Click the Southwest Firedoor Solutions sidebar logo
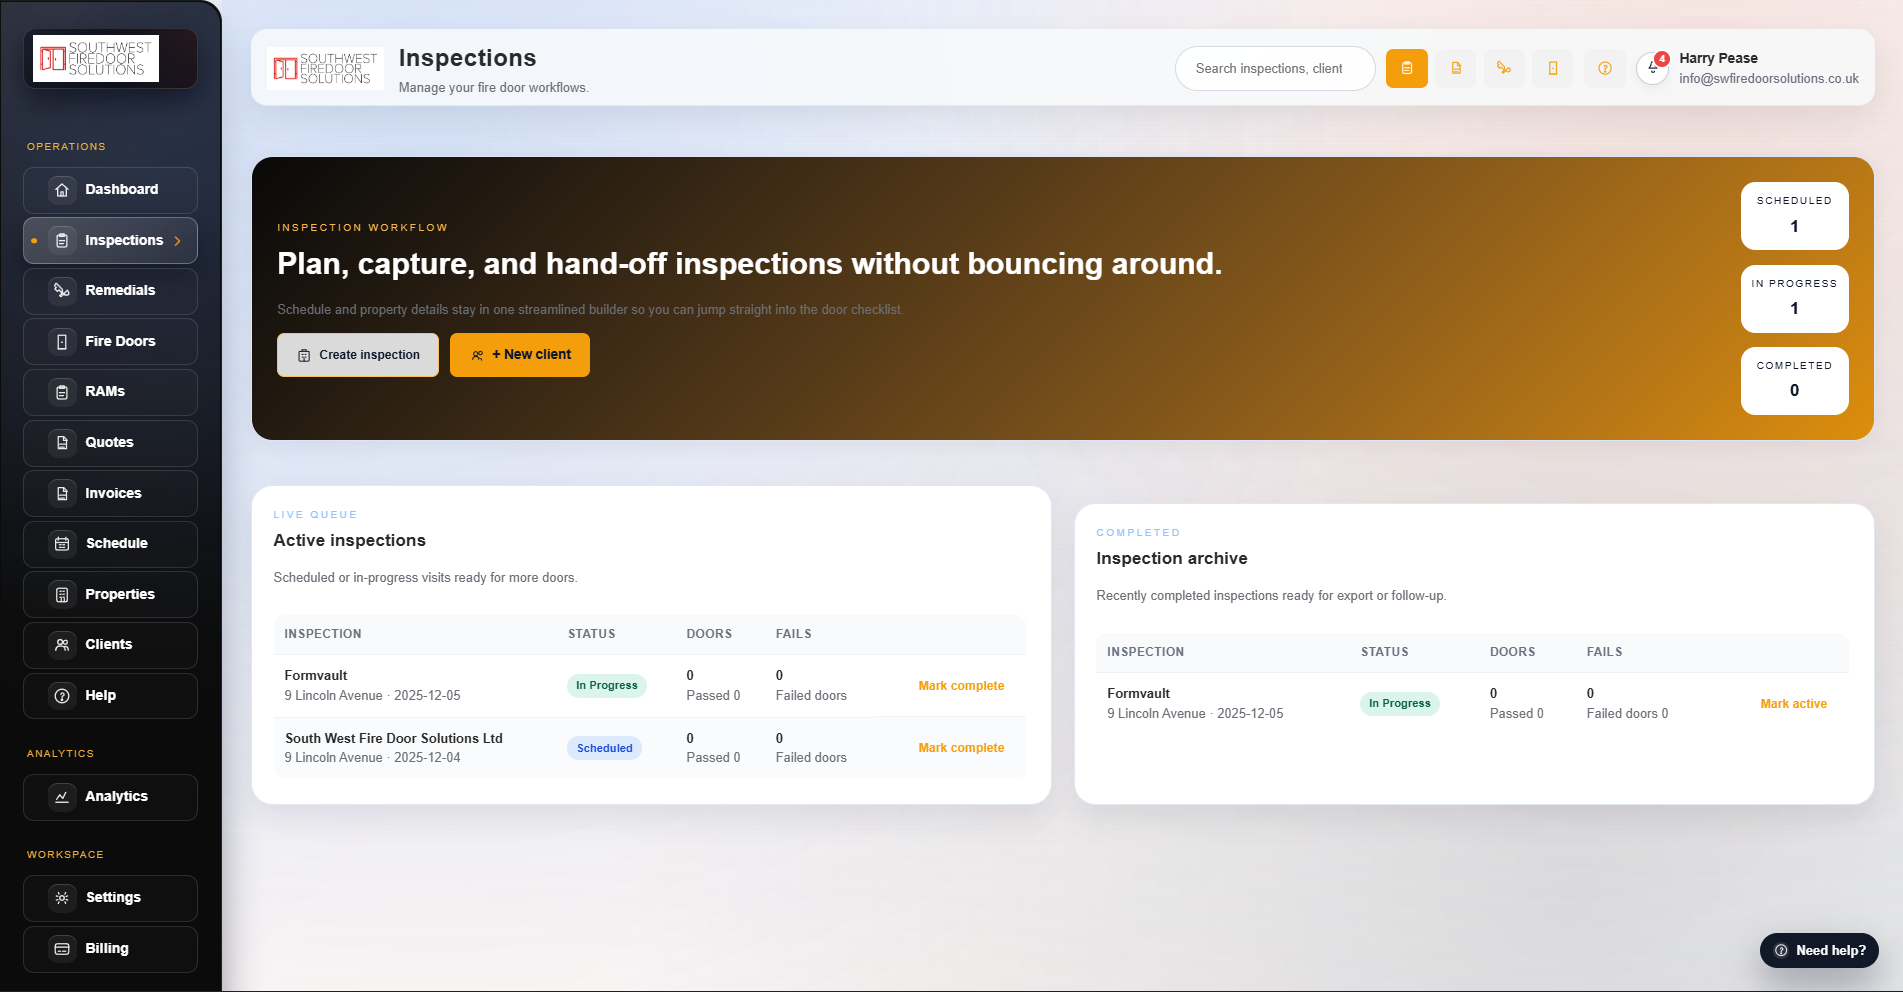Image resolution: width=1903 pixels, height=992 pixels. click(x=96, y=59)
